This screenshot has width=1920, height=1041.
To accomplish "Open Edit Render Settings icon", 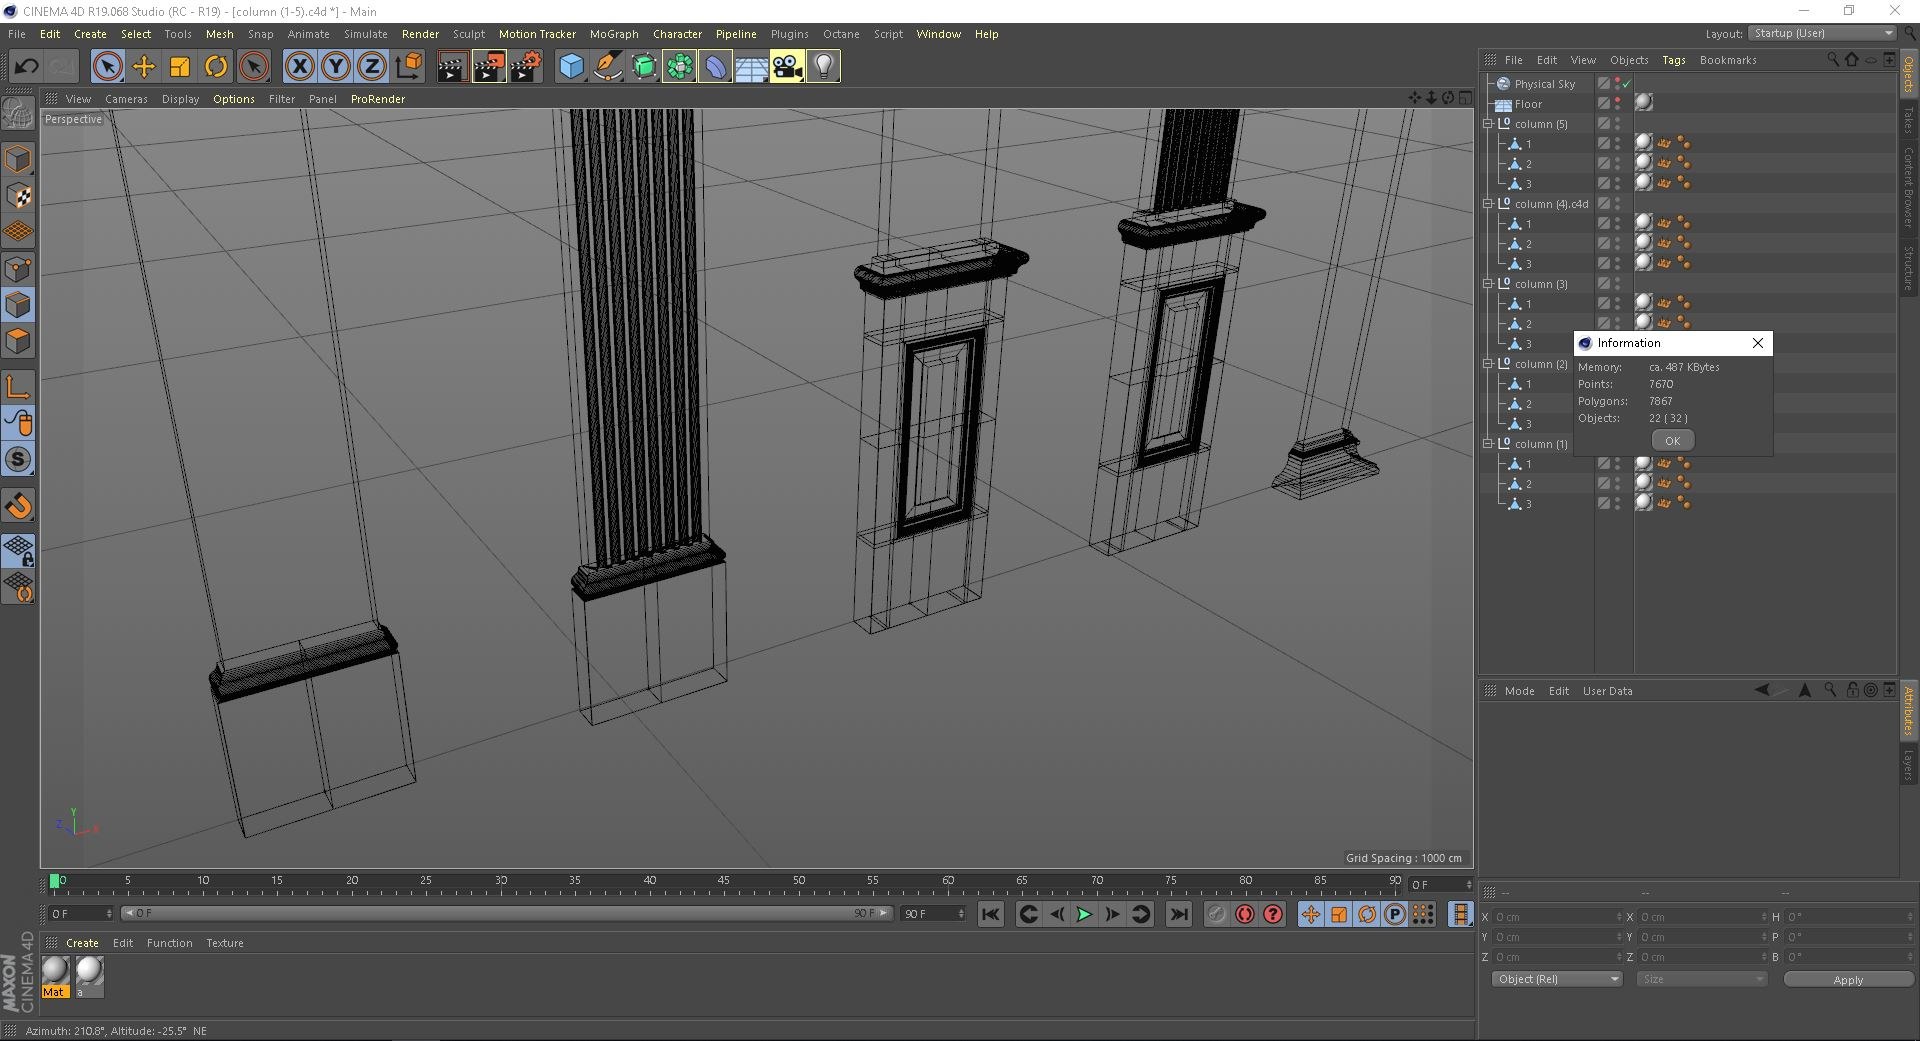I will [x=526, y=67].
